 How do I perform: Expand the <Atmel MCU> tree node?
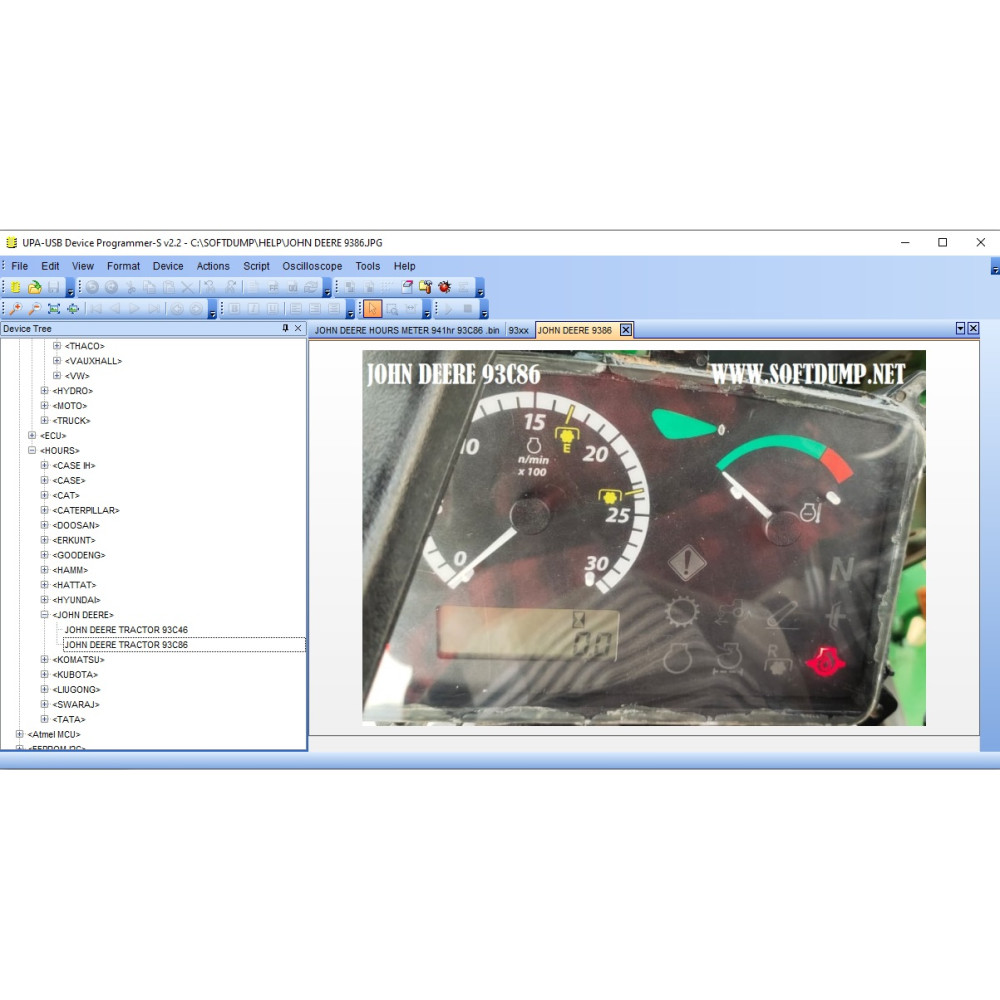click(x=19, y=734)
